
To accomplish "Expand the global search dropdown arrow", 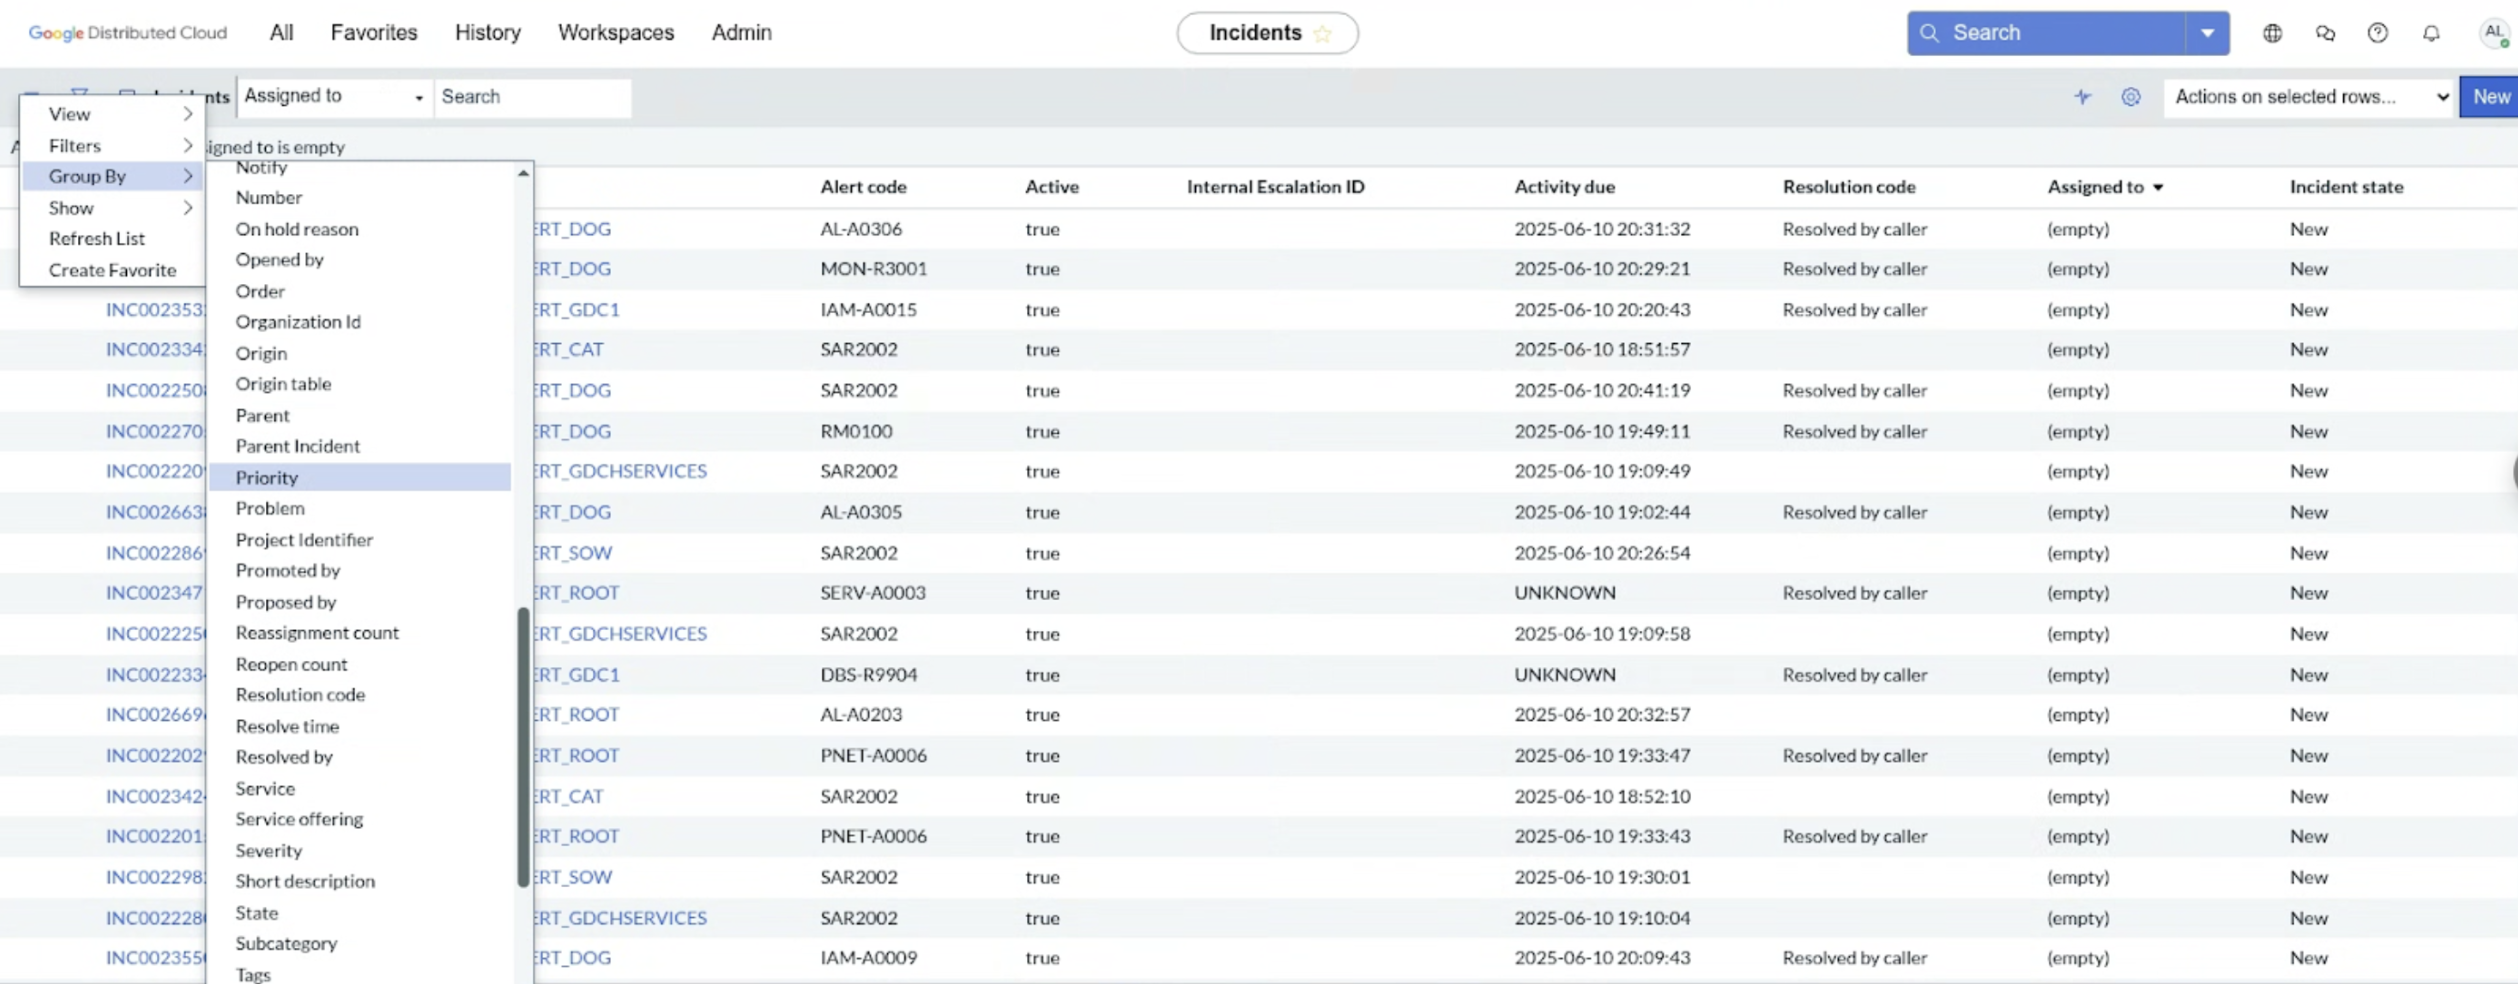I will (x=2207, y=33).
